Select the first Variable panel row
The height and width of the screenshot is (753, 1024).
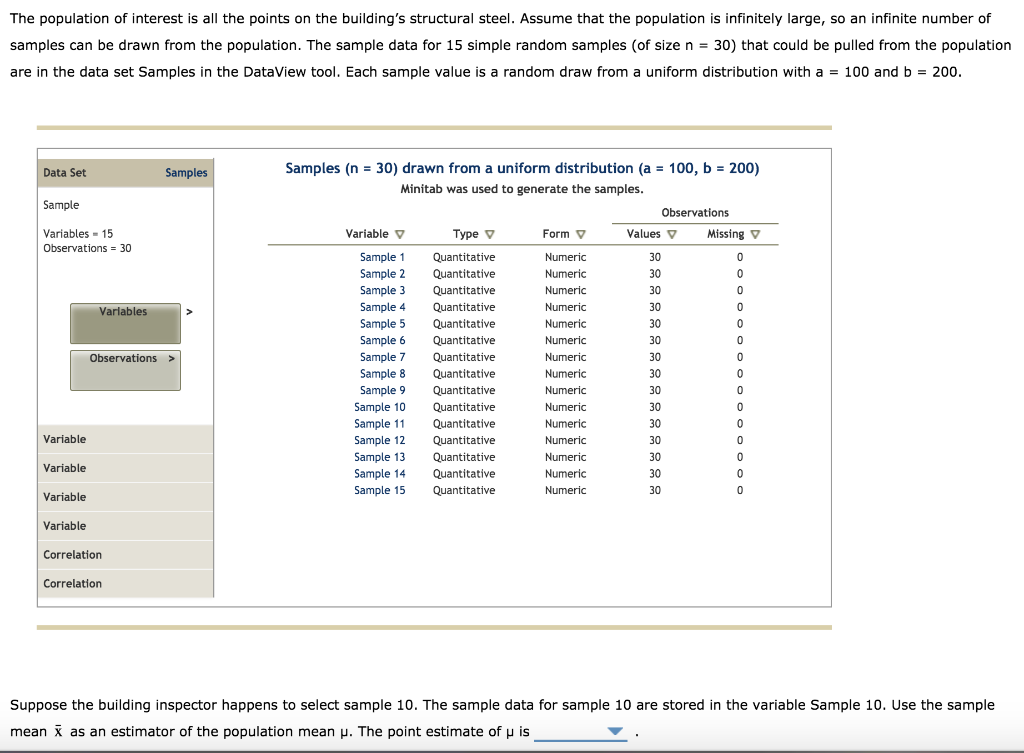coord(125,440)
